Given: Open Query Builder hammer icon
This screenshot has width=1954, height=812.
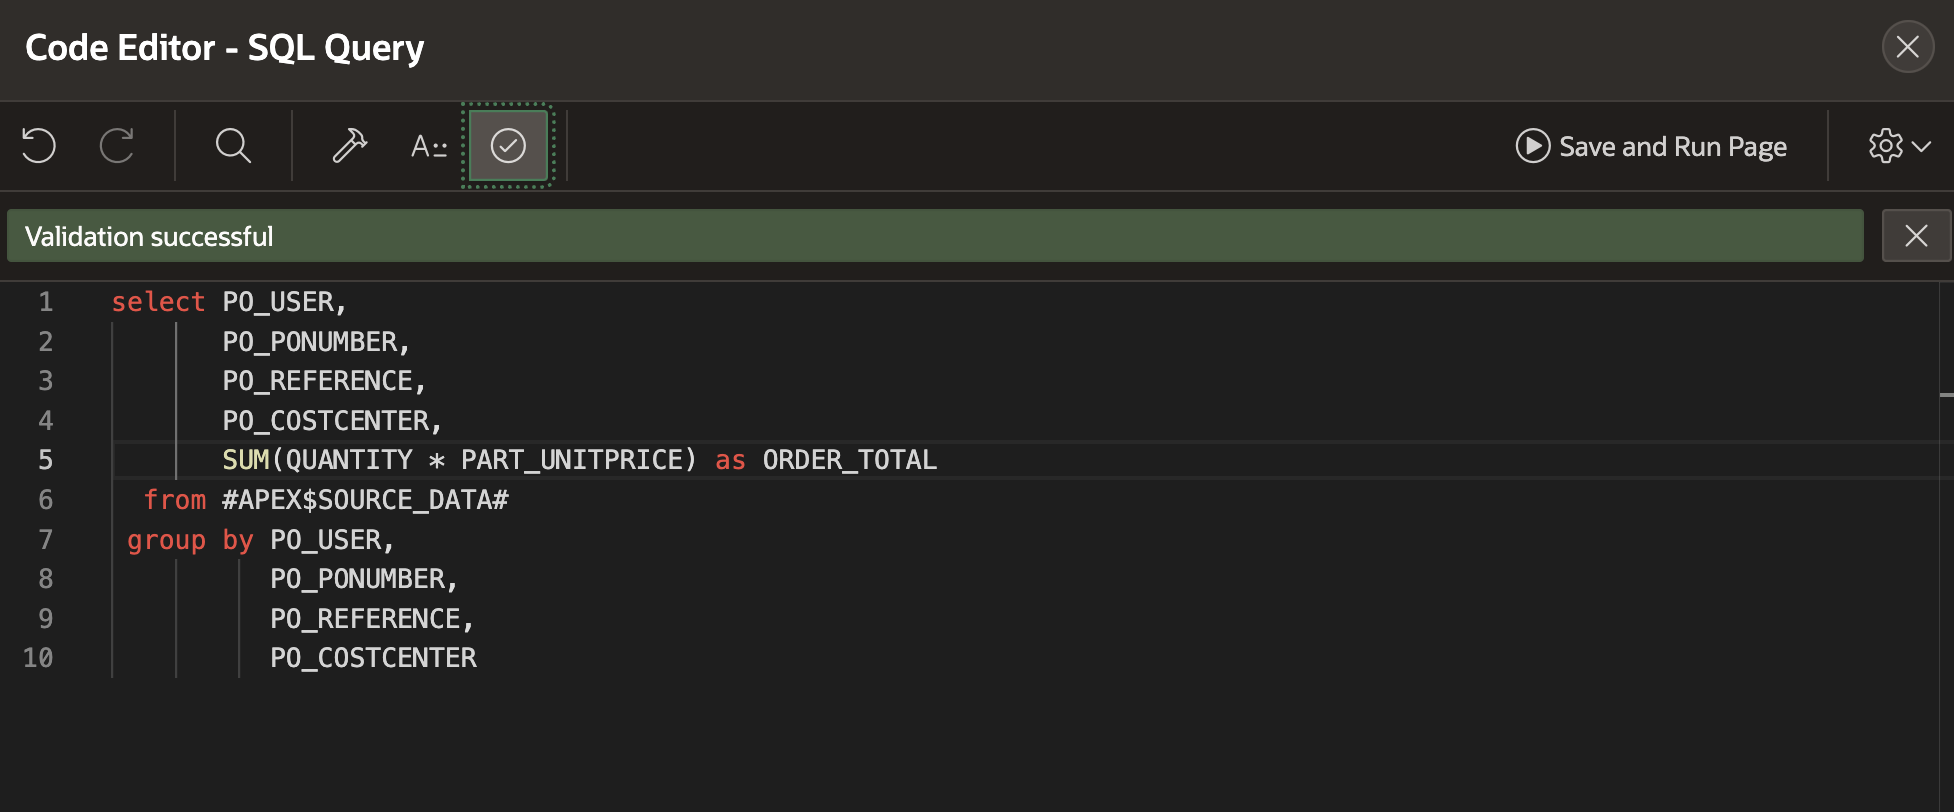Looking at the screenshot, I should click(x=349, y=146).
